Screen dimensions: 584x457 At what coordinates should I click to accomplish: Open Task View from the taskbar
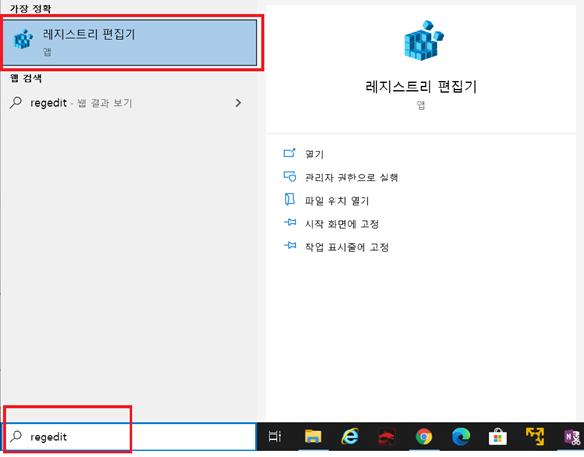275,437
